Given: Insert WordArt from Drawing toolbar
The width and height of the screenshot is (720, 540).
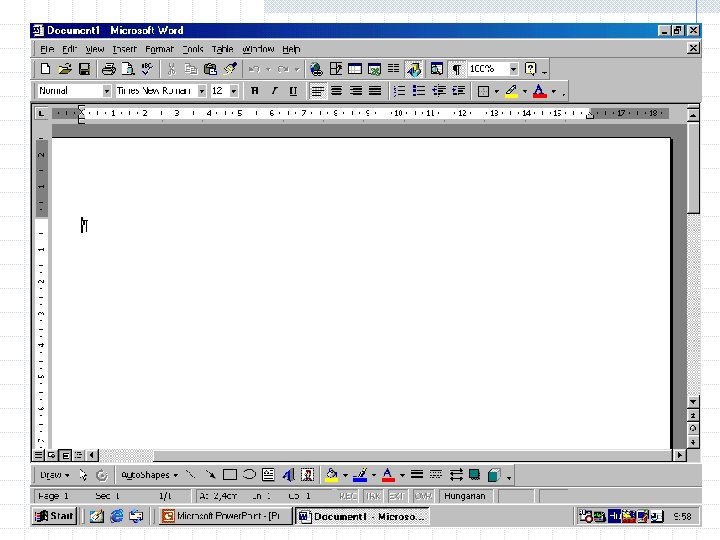Looking at the screenshot, I should pos(288,475).
